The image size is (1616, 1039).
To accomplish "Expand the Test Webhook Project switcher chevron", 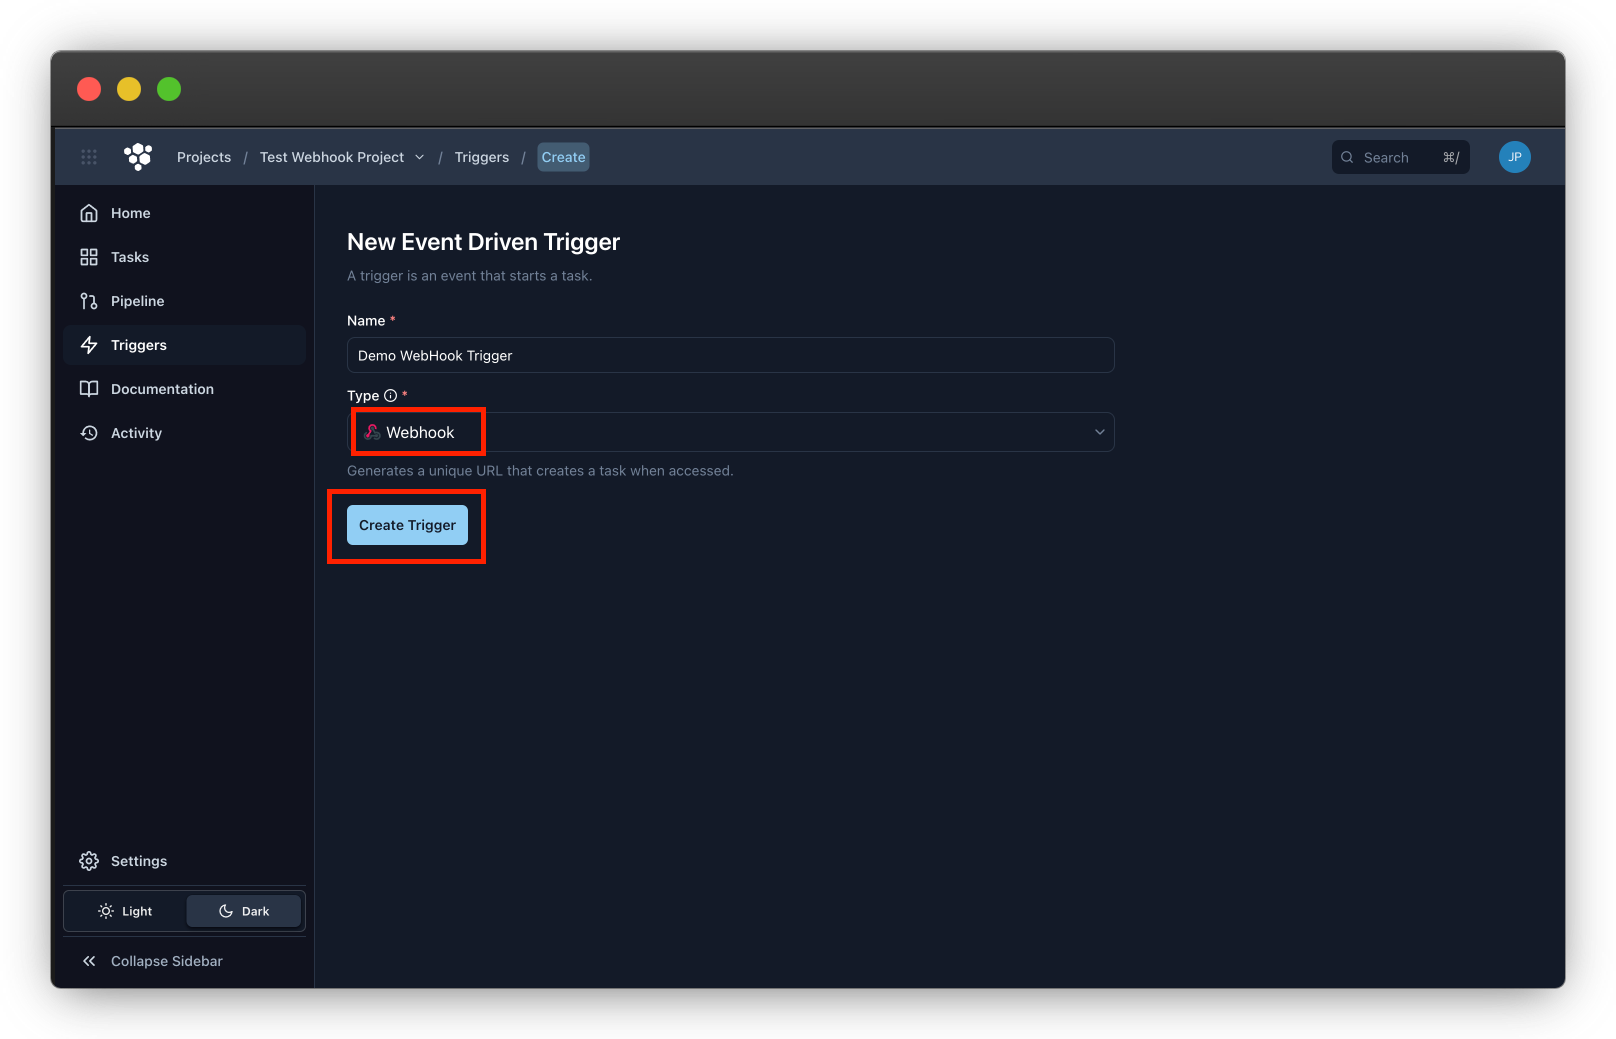I will (x=420, y=157).
